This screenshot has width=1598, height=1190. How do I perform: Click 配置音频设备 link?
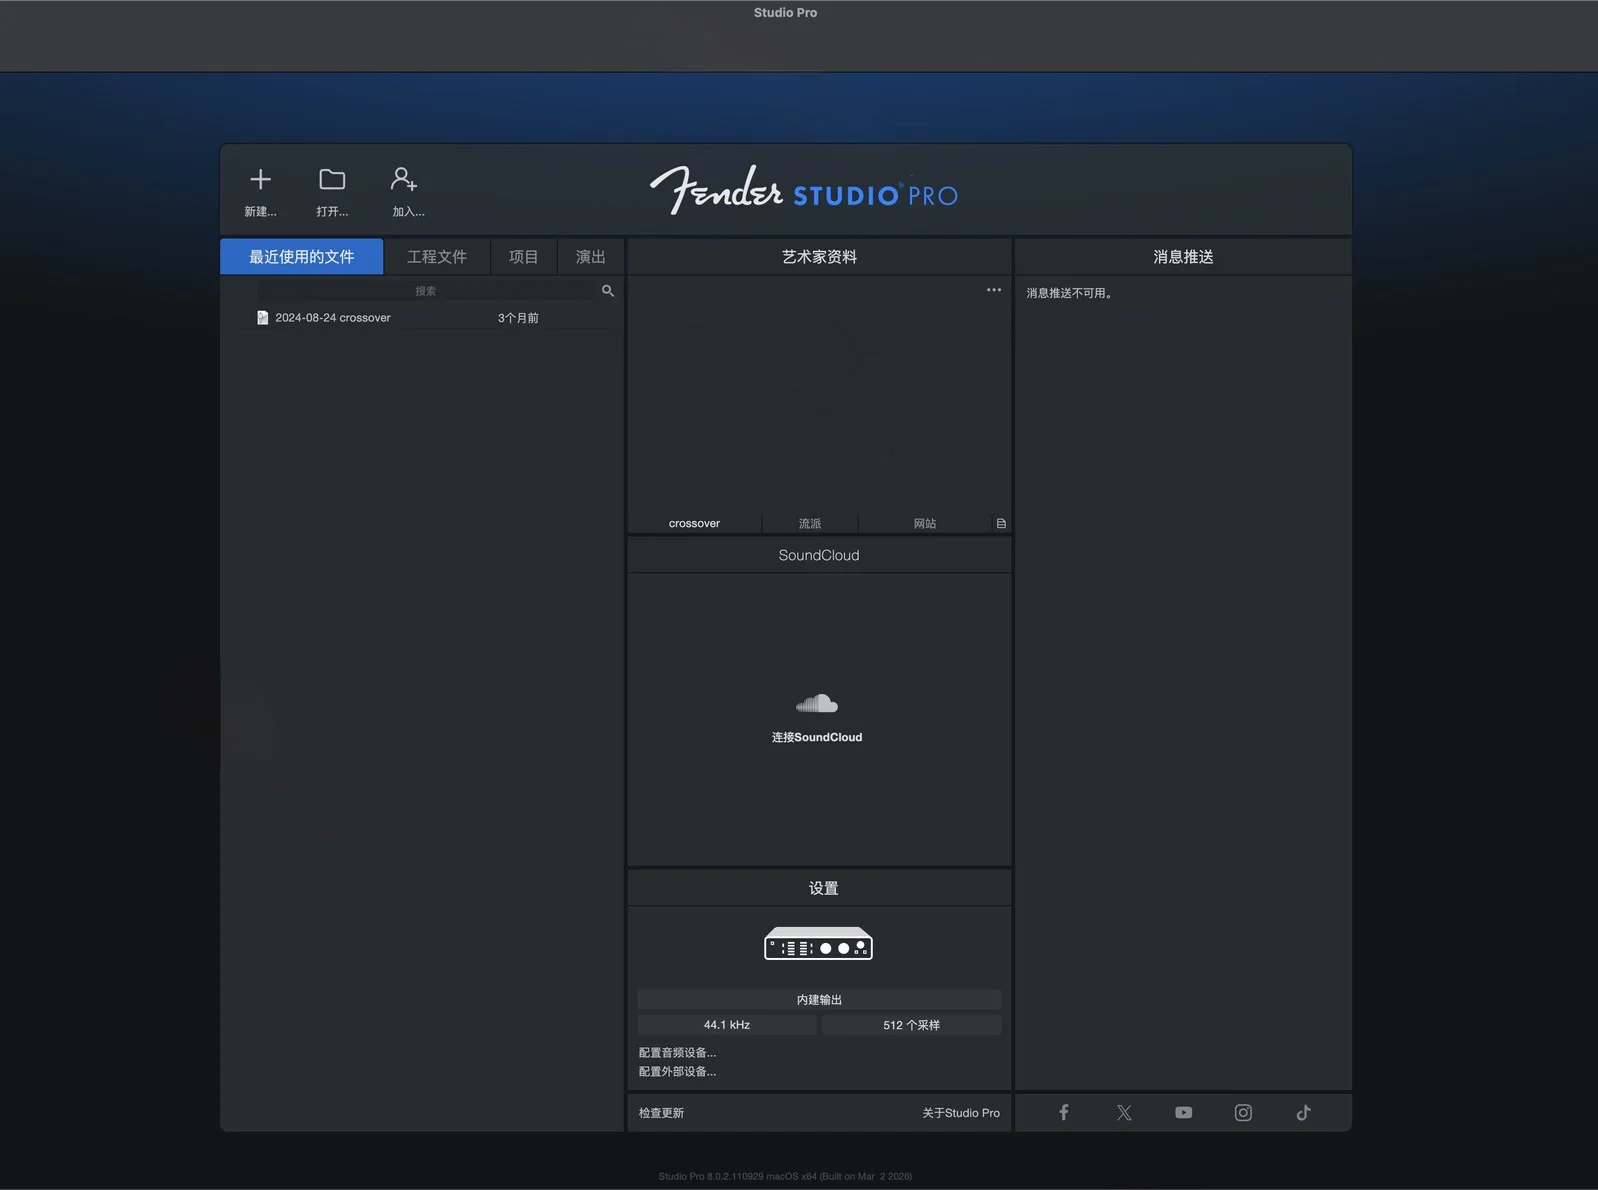[677, 1053]
